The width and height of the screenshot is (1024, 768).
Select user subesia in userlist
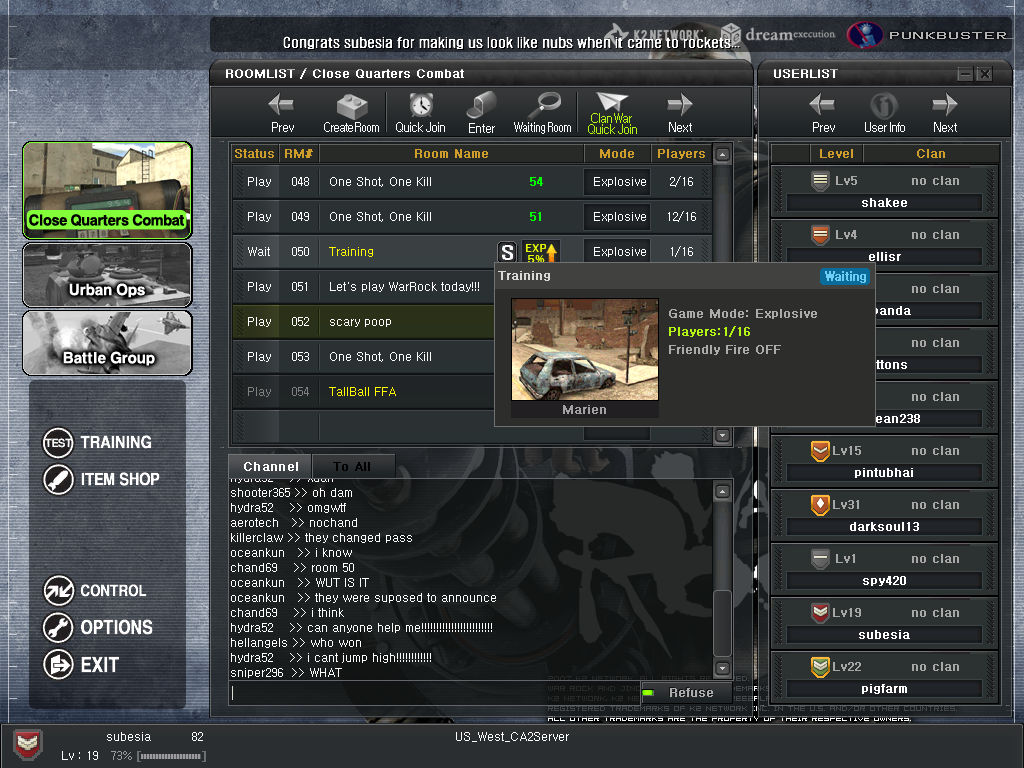tap(884, 624)
